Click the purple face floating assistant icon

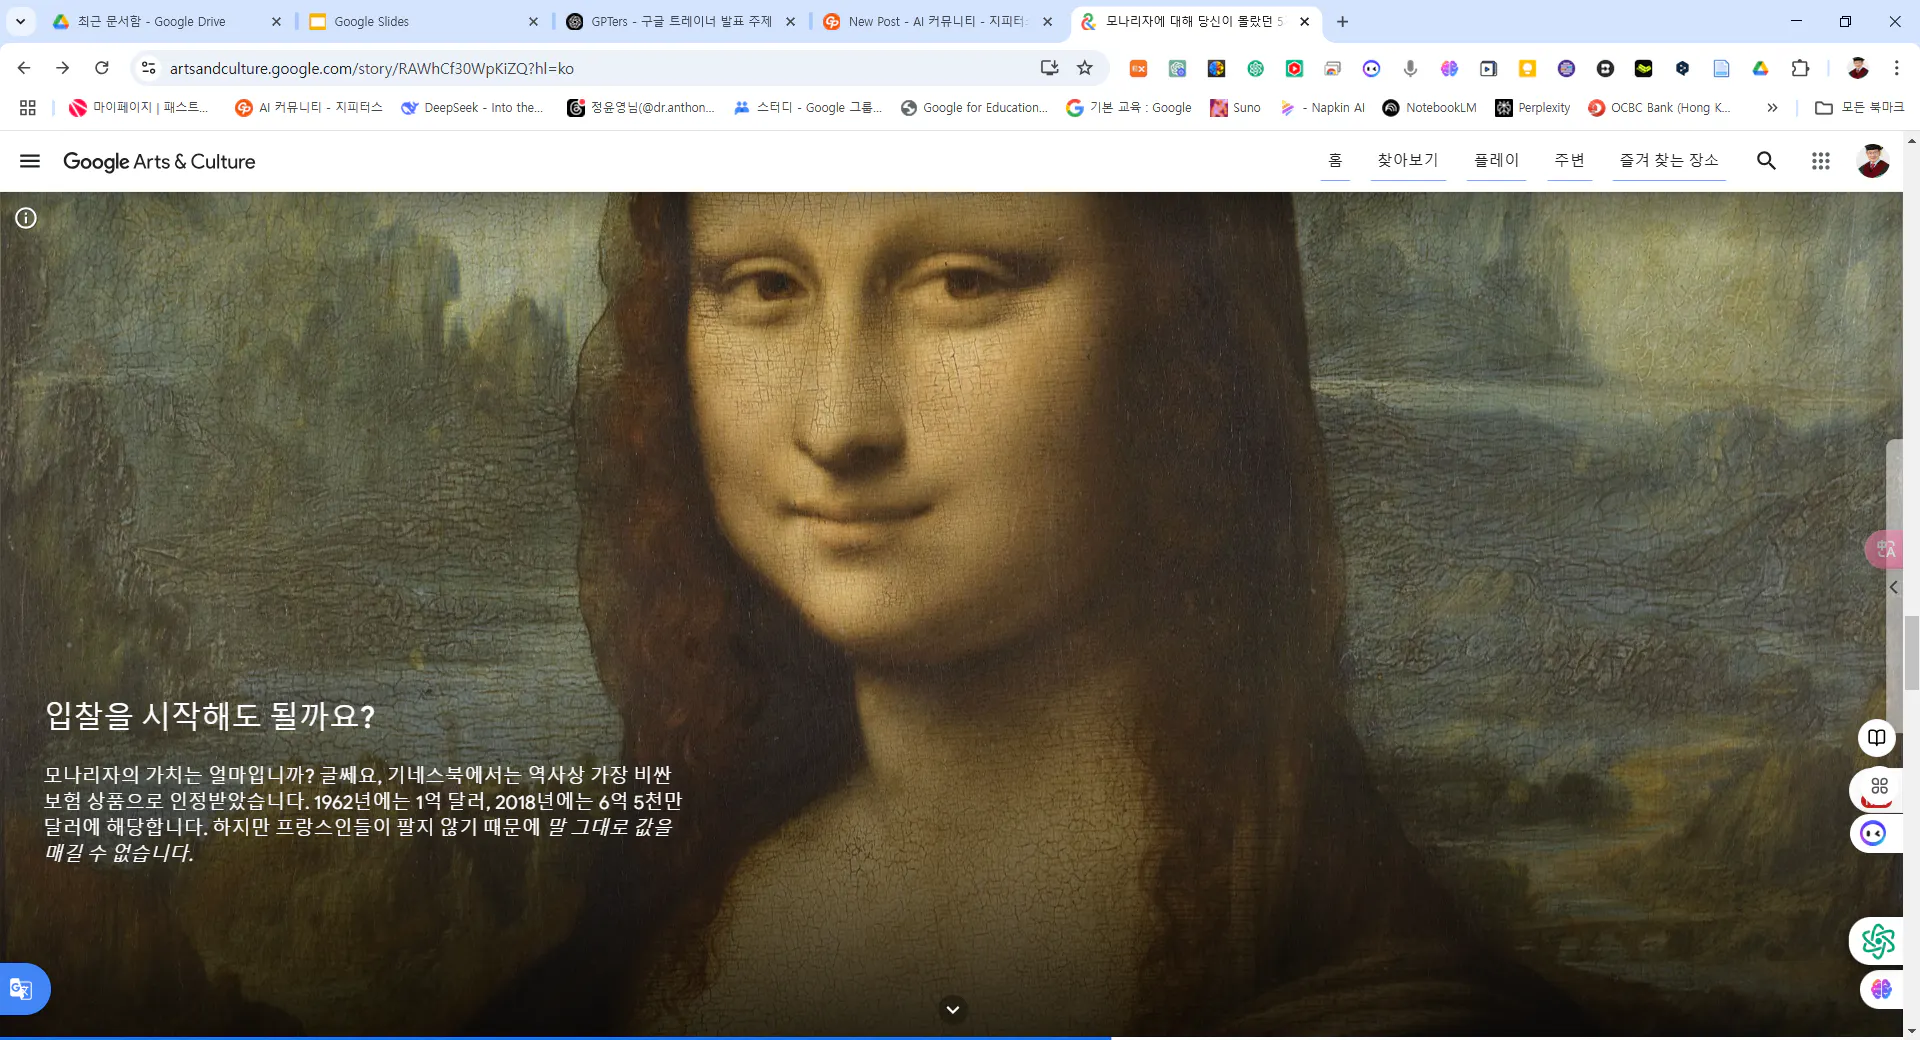(x=1873, y=833)
